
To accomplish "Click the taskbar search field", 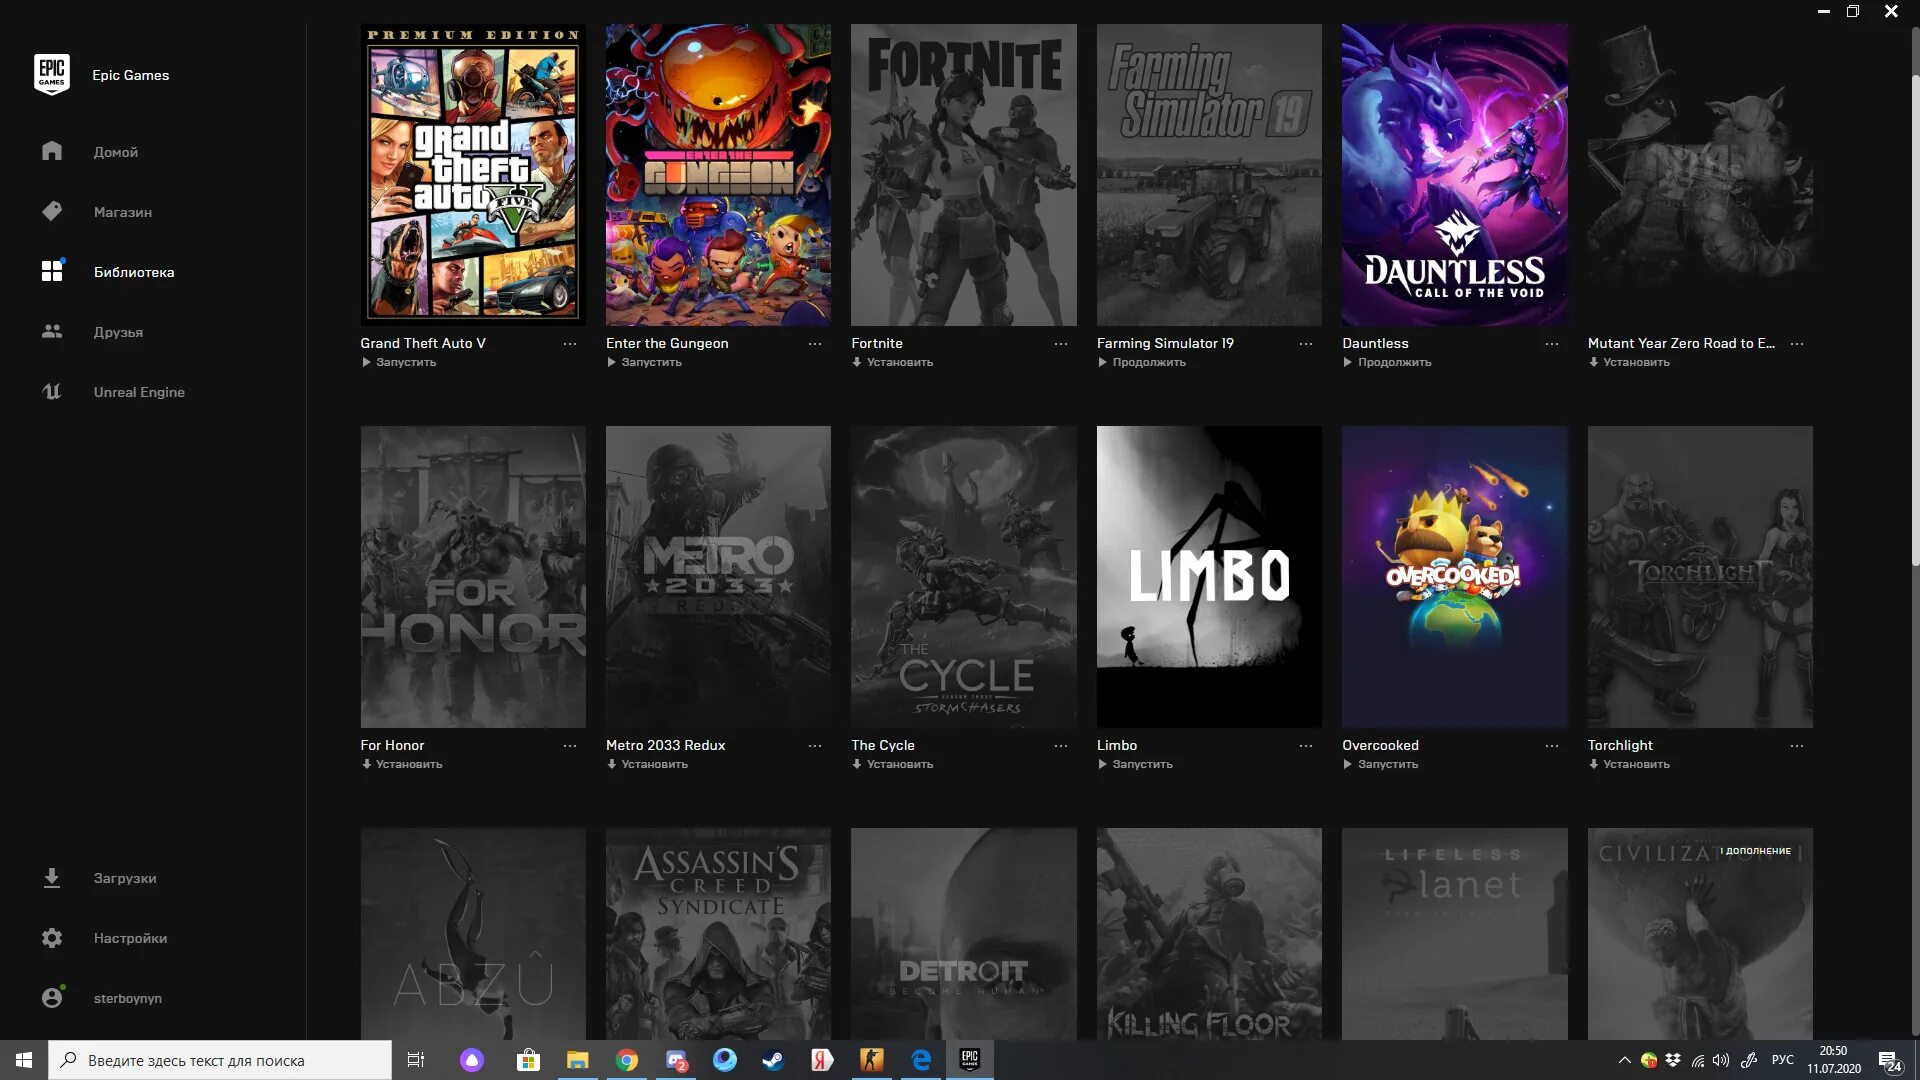I will tap(220, 1060).
